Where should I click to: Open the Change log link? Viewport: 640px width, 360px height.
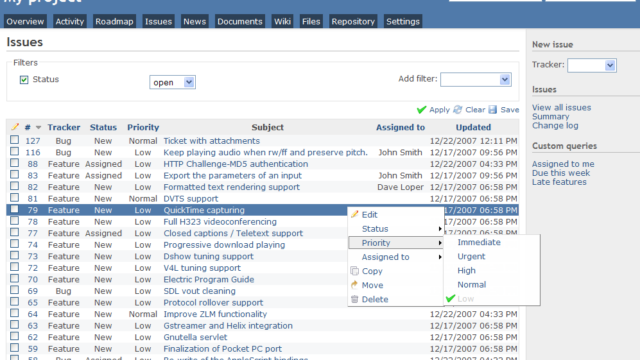click(x=555, y=126)
